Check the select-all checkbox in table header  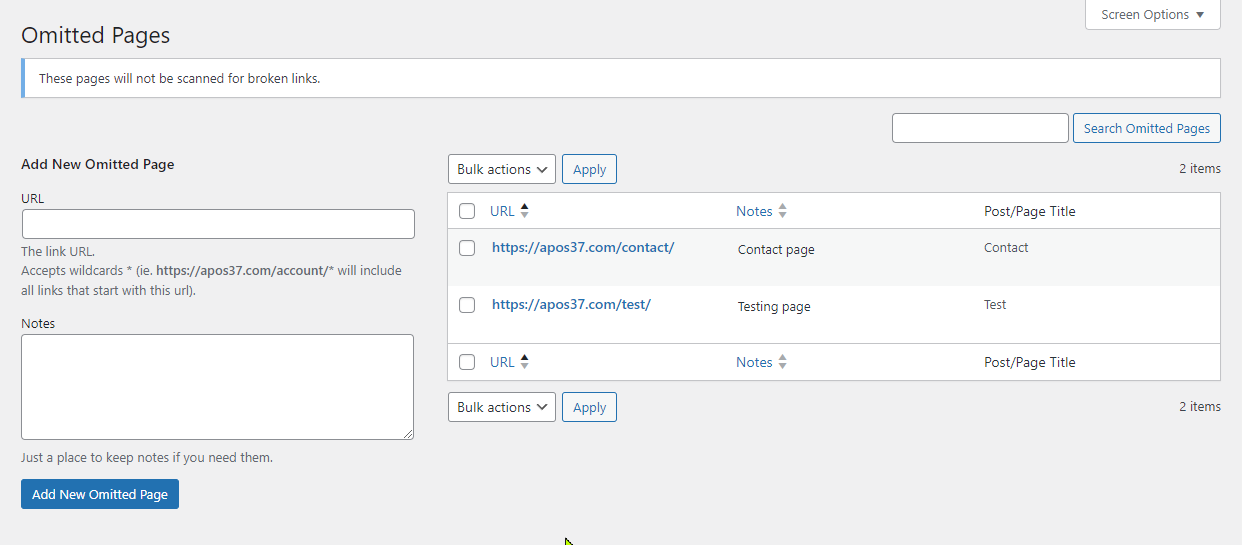point(467,211)
